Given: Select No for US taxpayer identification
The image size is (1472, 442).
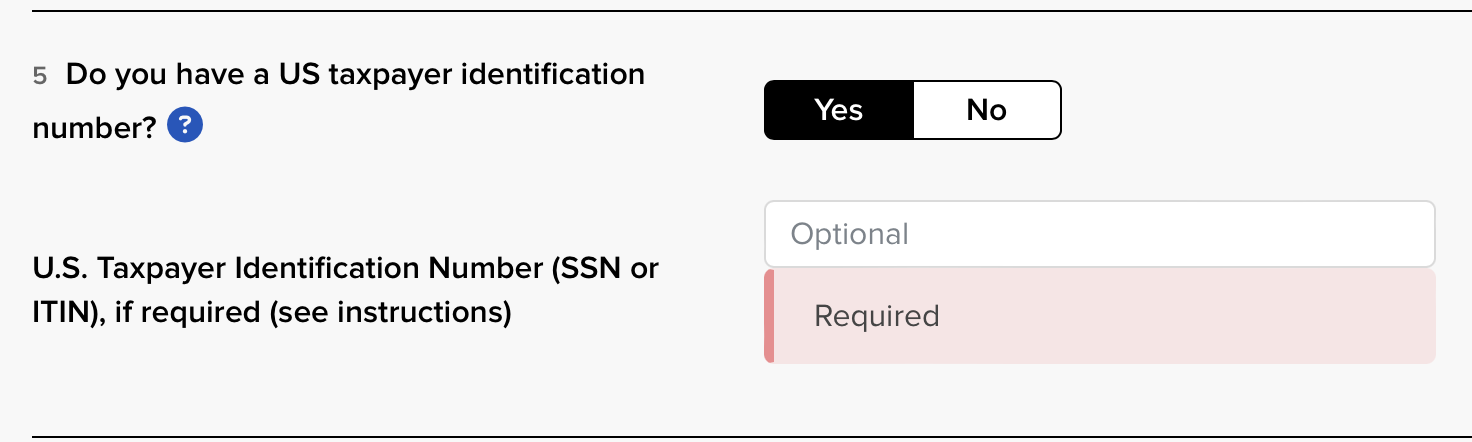Looking at the screenshot, I should pyautogui.click(x=986, y=110).
